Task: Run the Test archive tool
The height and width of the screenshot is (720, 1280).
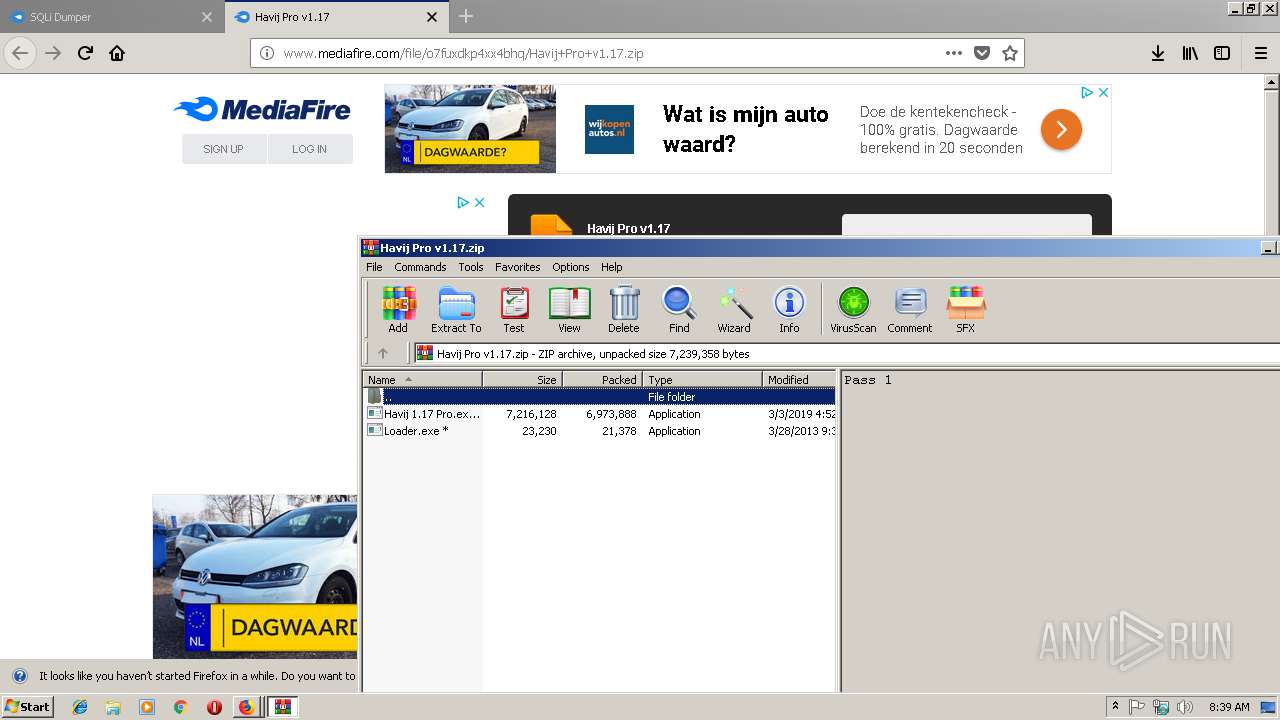Action: tap(514, 309)
